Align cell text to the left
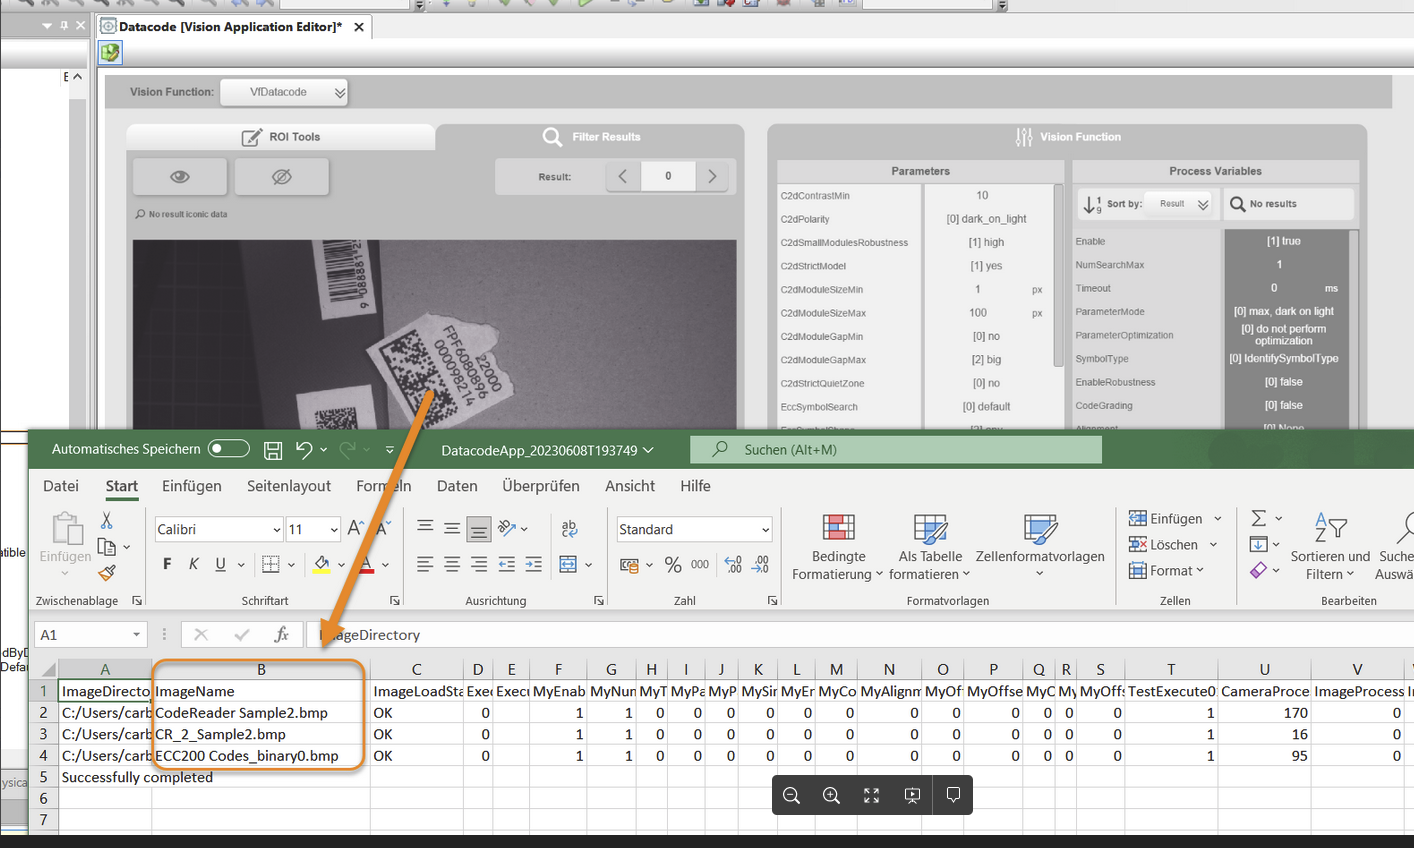 pos(425,565)
